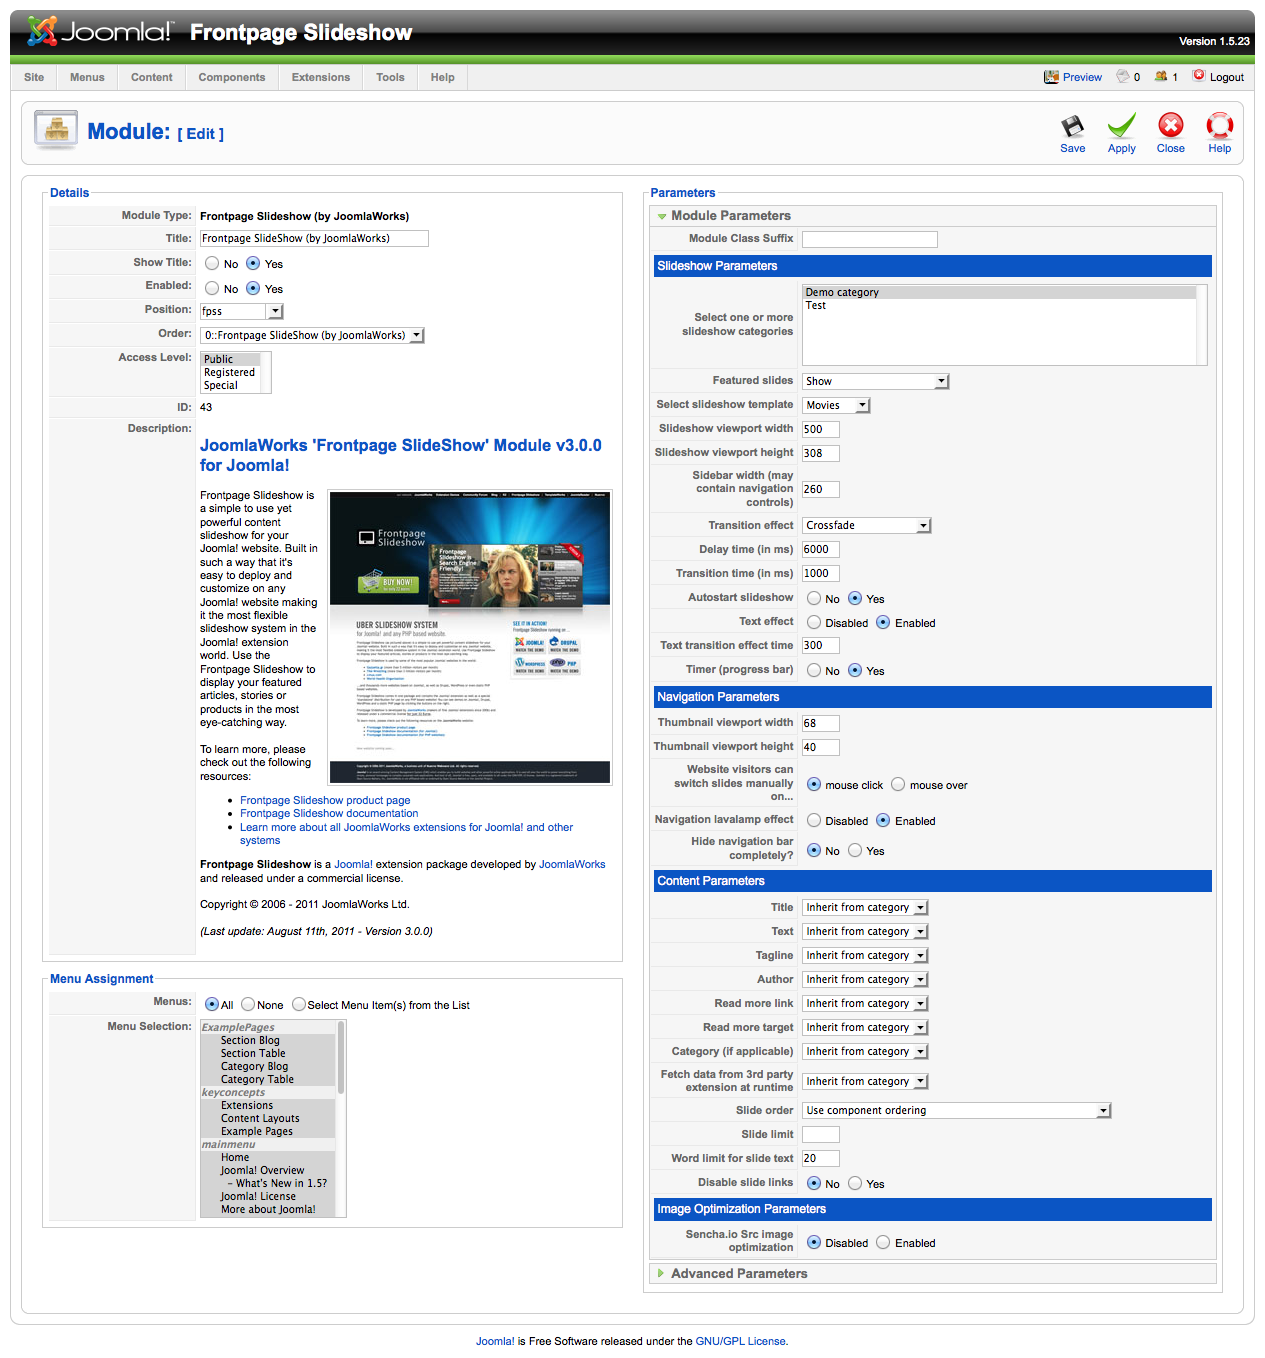The height and width of the screenshot is (1358, 1265).
Task: Follow the JoomlaWorks developer link
Action: tap(572, 865)
